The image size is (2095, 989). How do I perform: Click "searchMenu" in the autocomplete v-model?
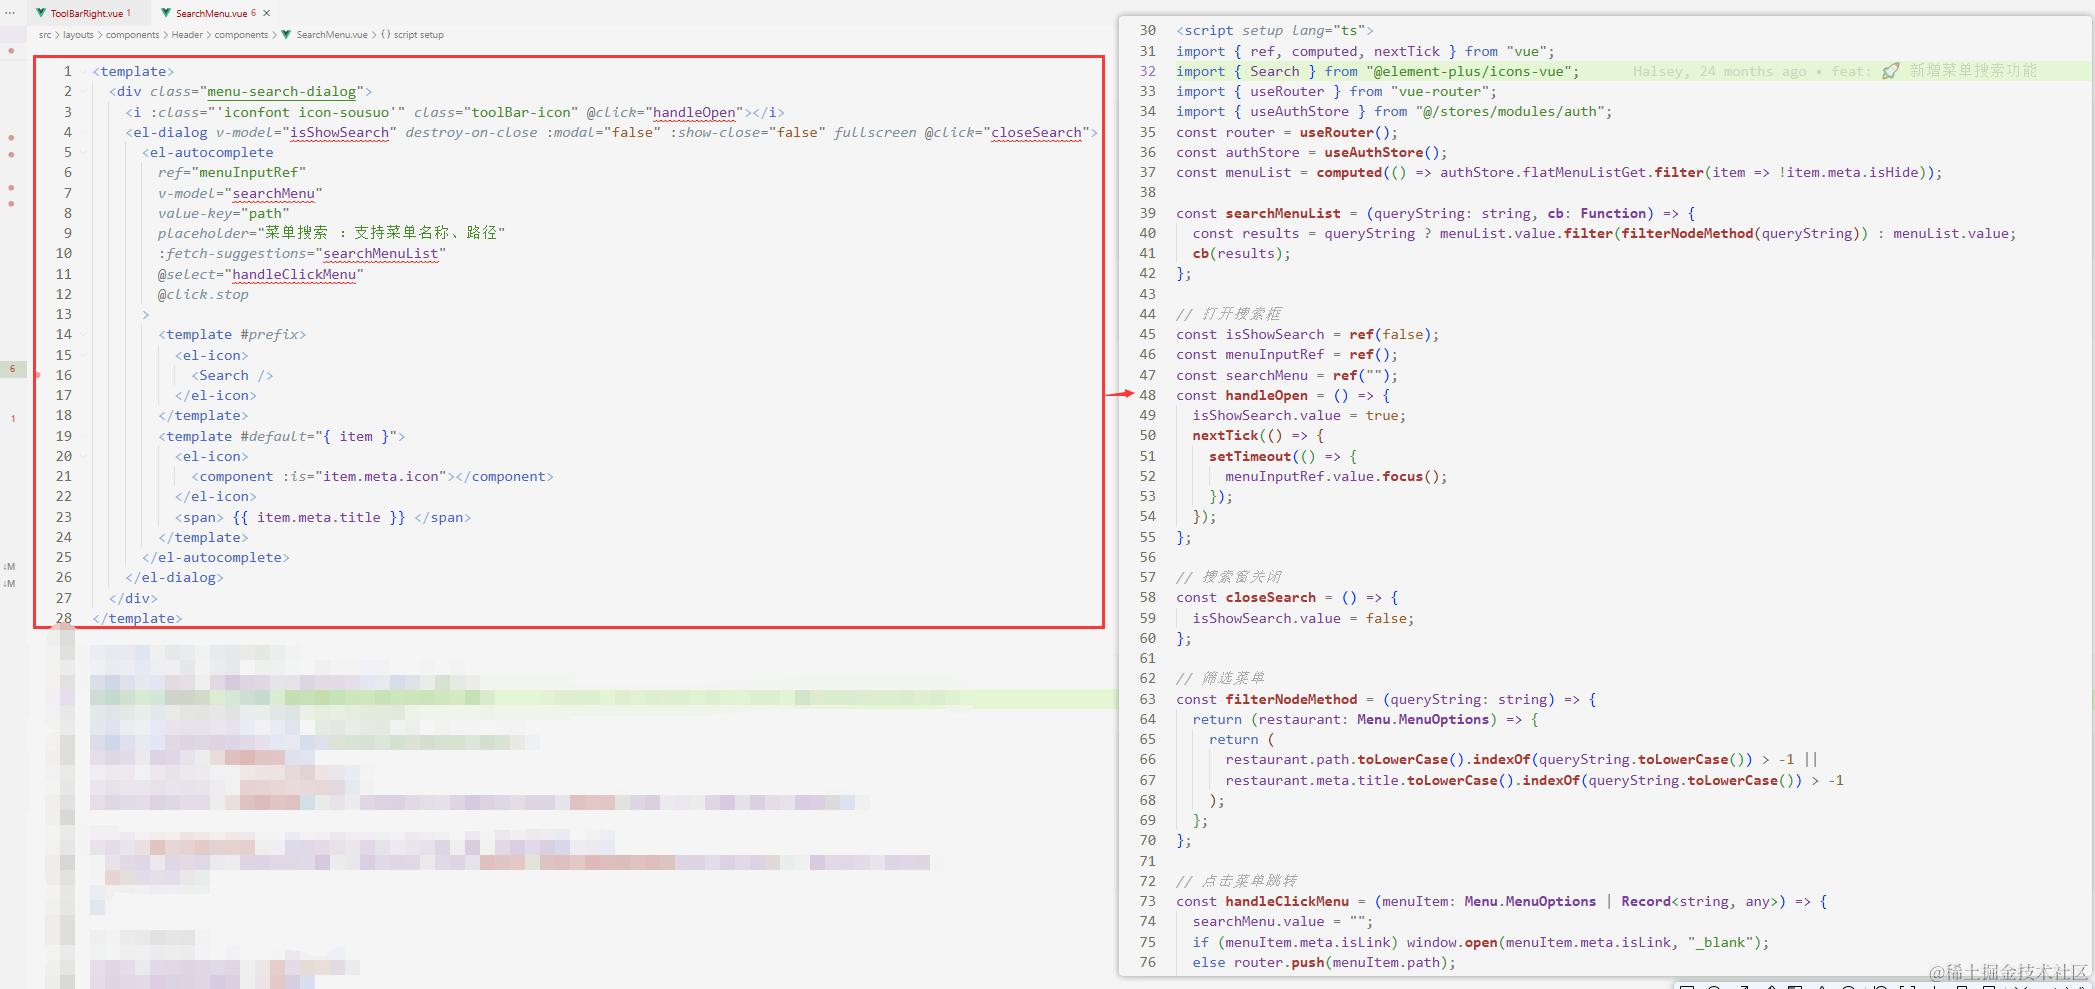274,194
